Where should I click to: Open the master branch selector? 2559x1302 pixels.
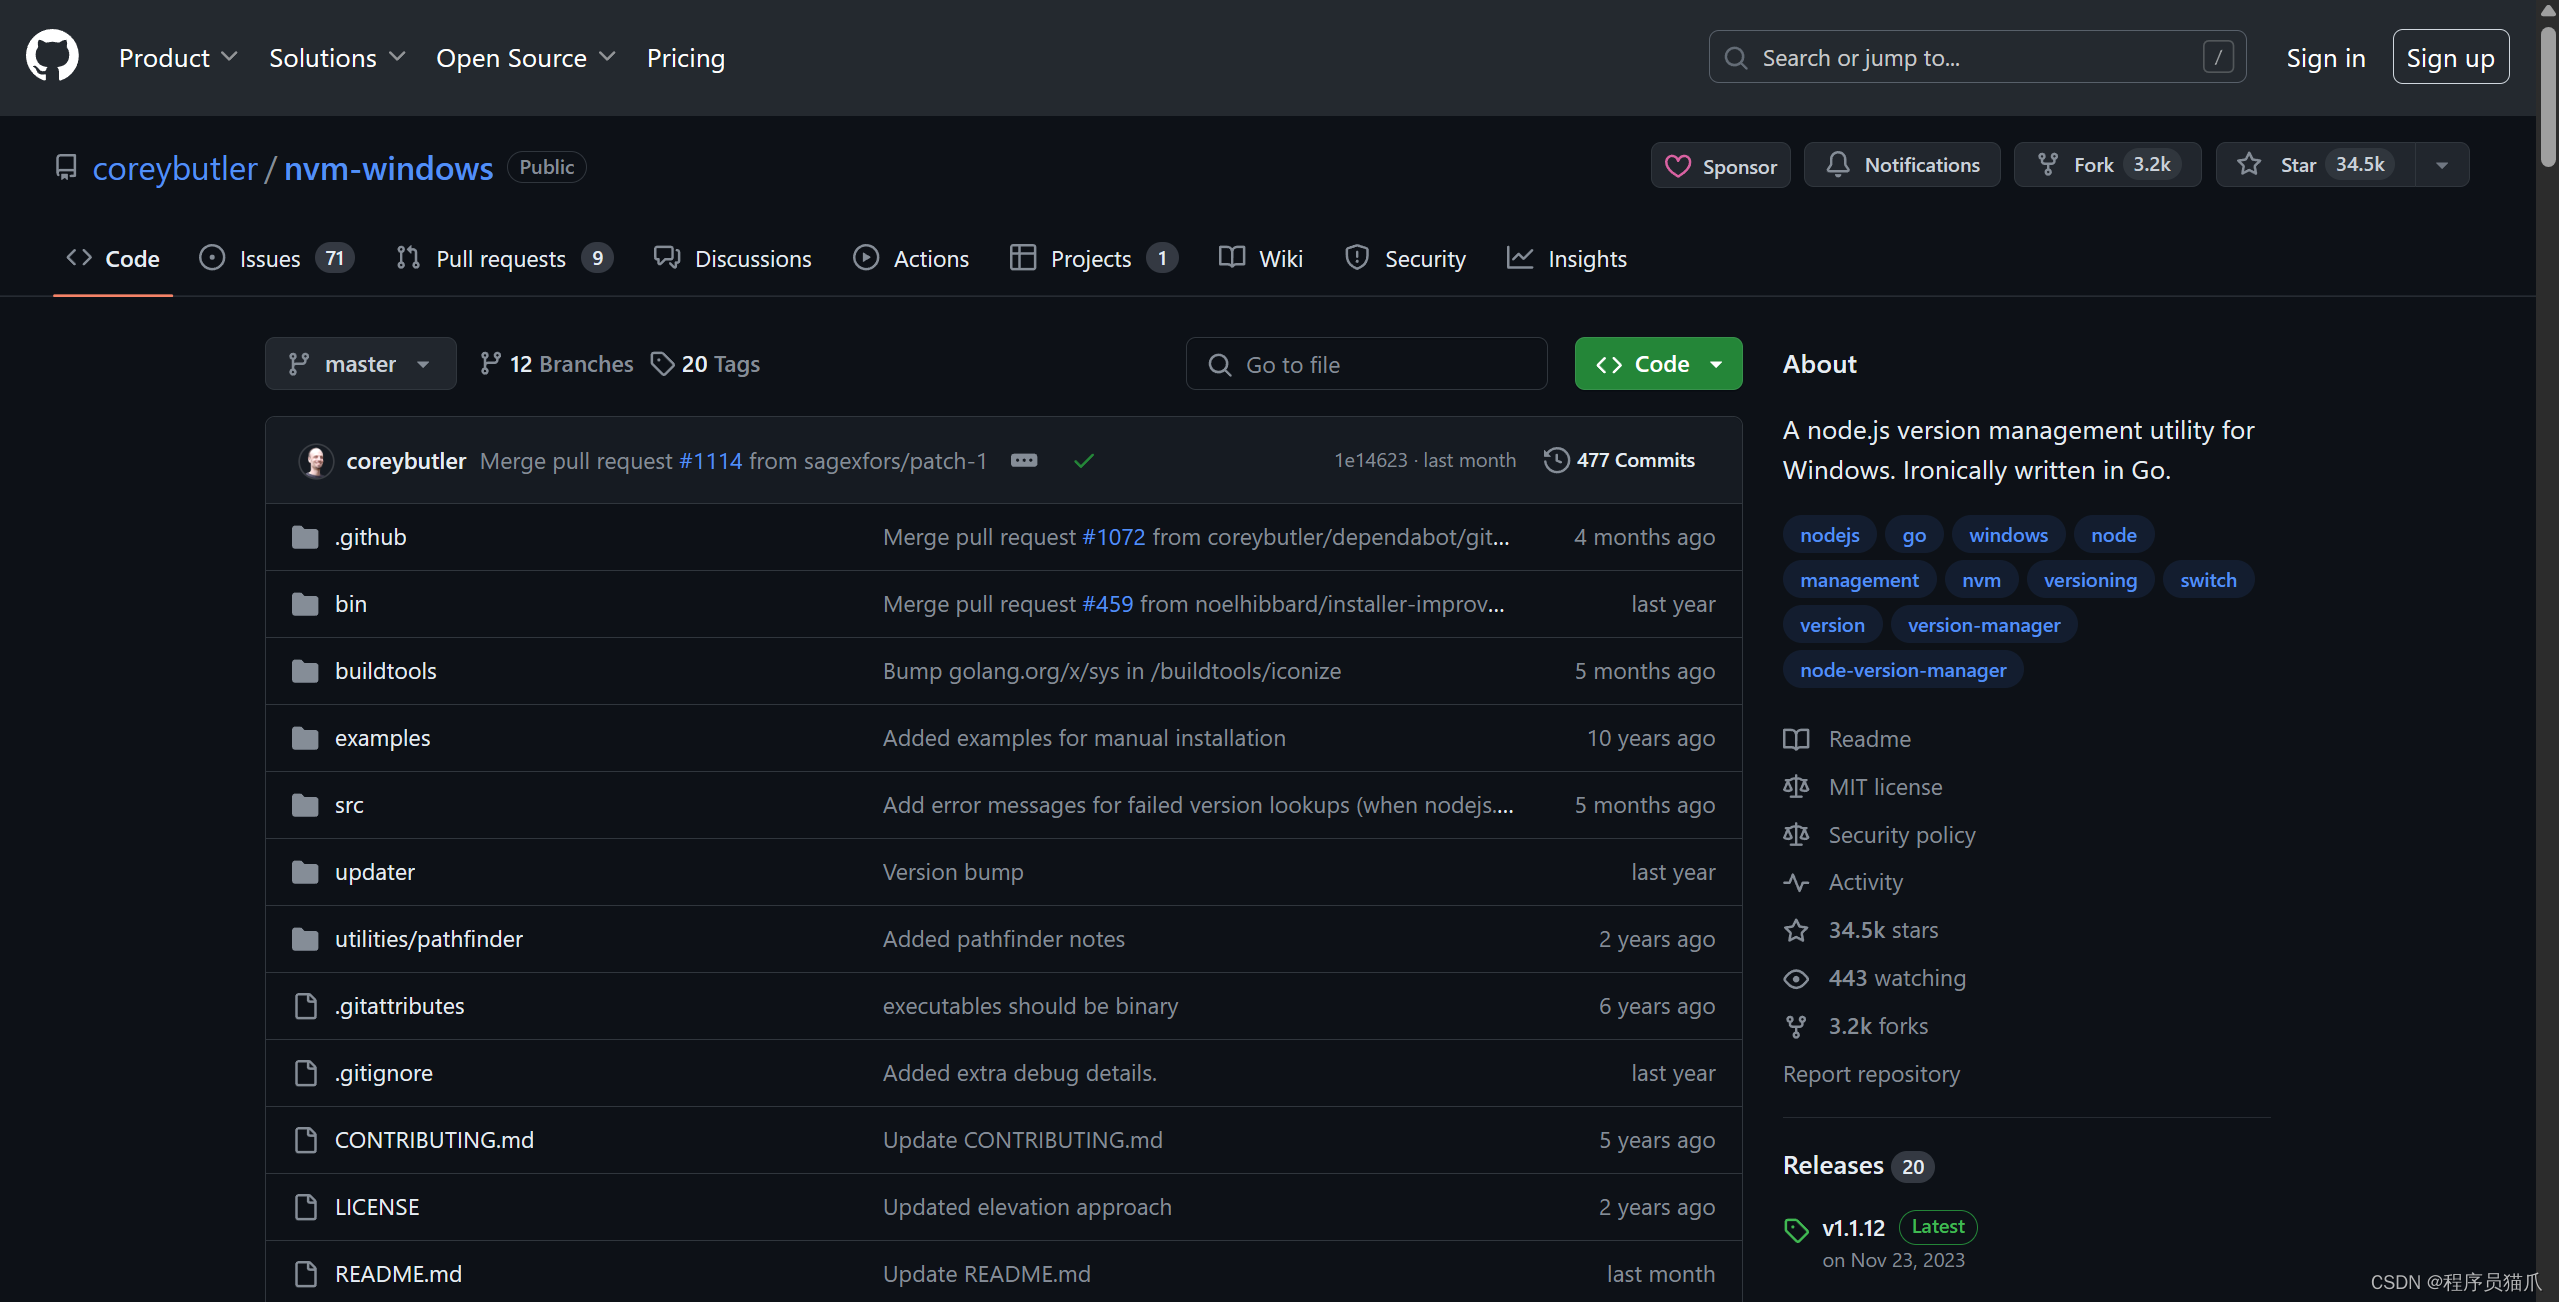(x=360, y=364)
